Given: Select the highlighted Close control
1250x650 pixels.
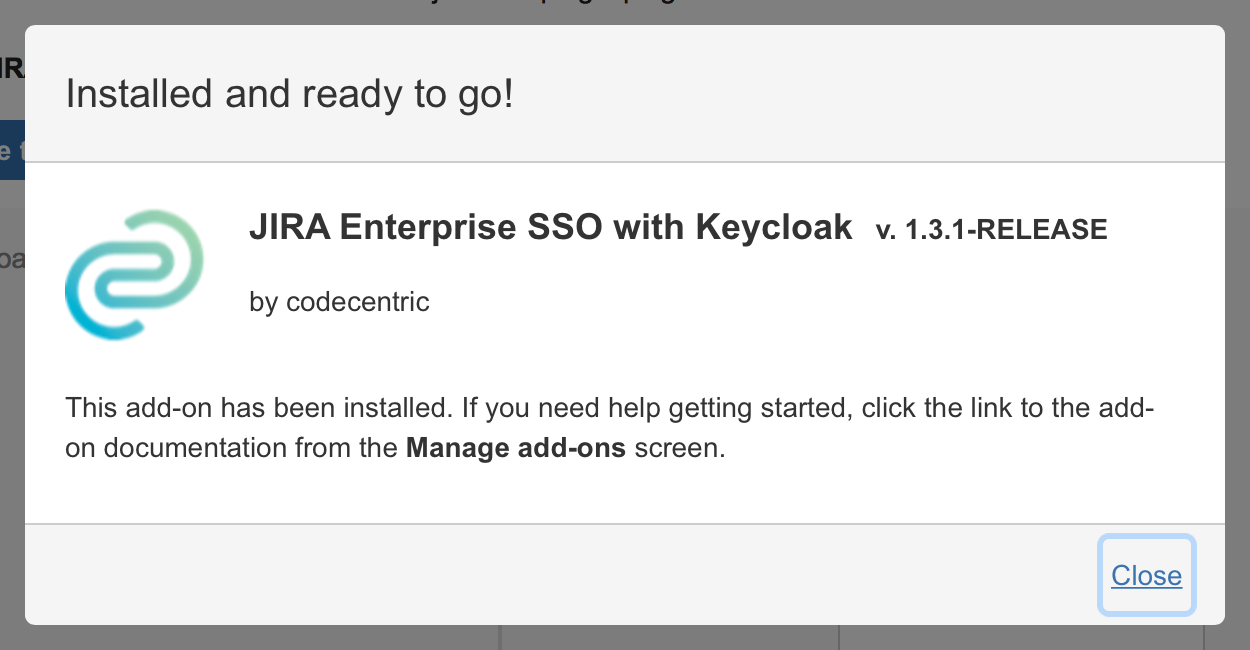Looking at the screenshot, I should pos(1146,576).
